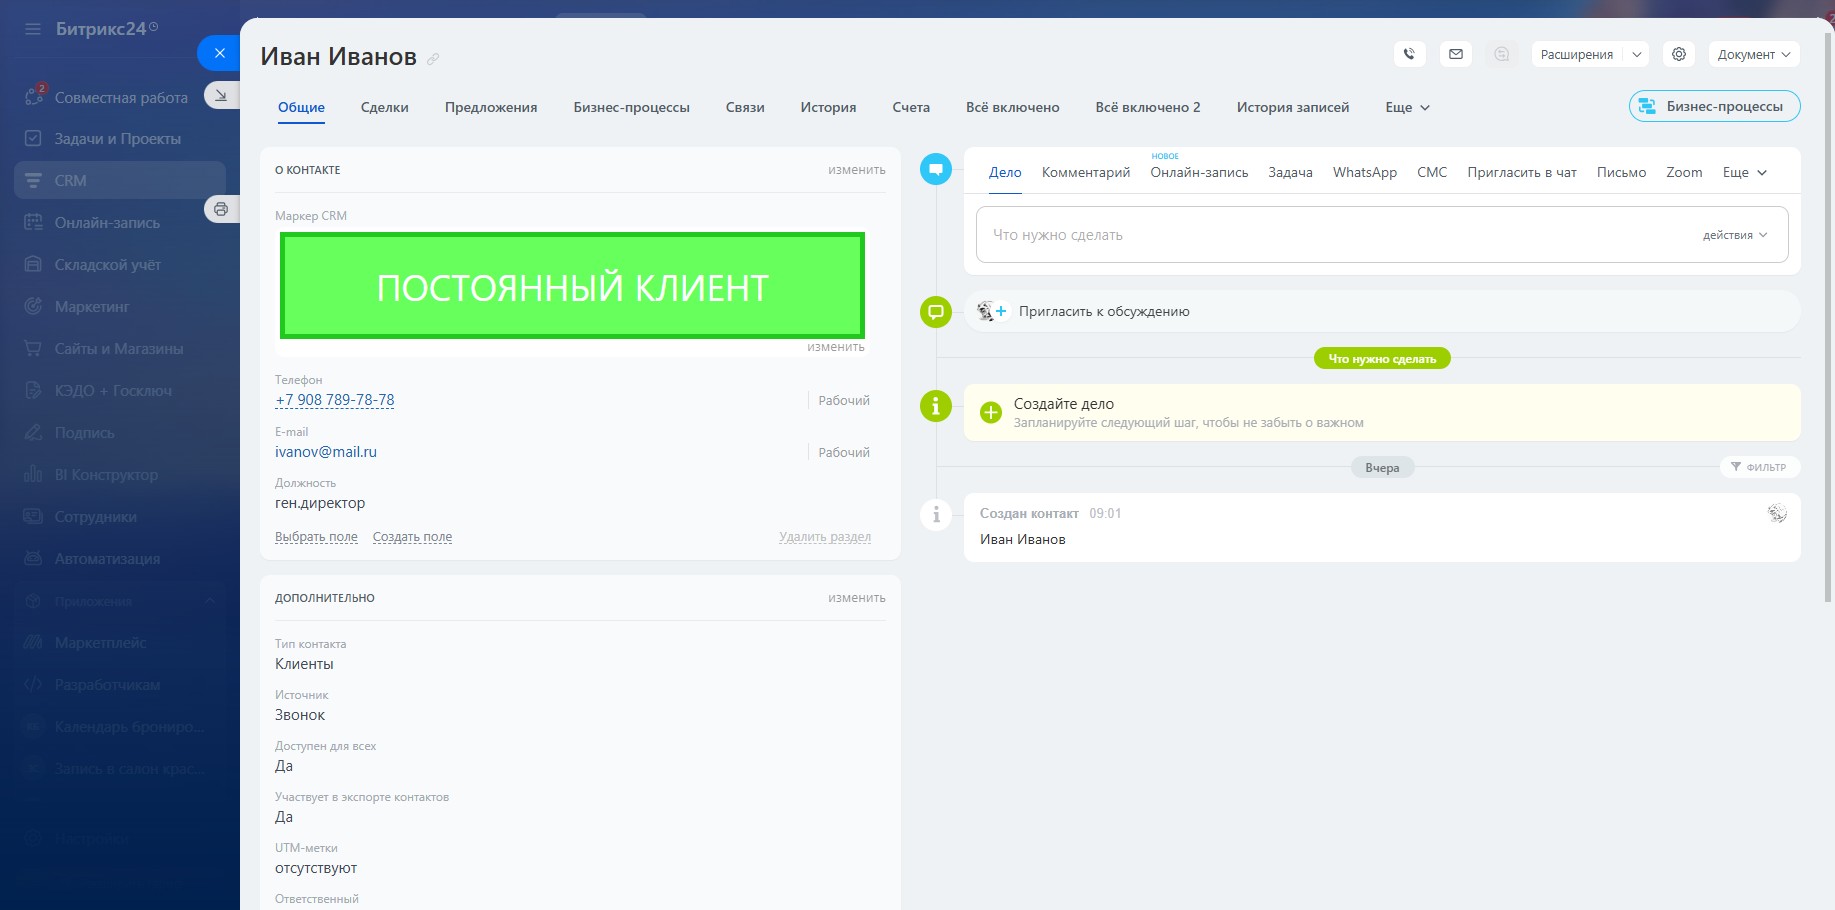1835x910 pixels.
Task: Click the green plus icon for Создайте дело
Action: [x=990, y=412]
